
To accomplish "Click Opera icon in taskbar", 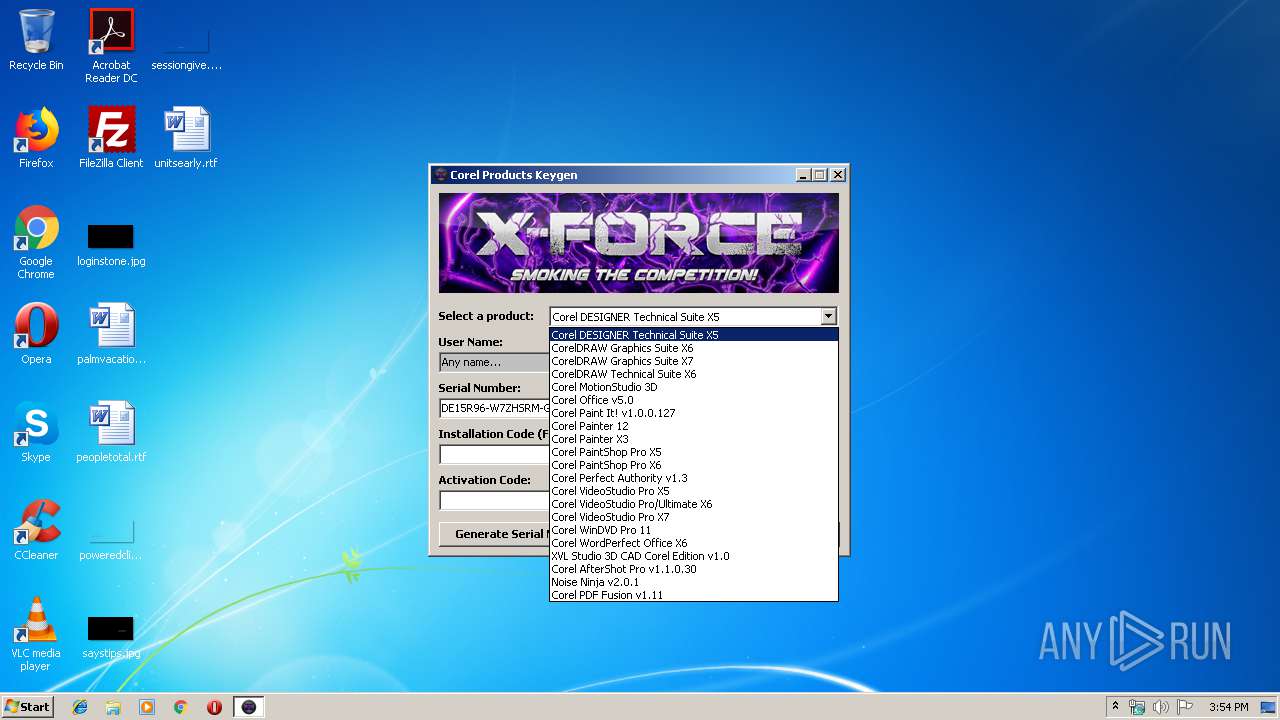I will click(214, 707).
